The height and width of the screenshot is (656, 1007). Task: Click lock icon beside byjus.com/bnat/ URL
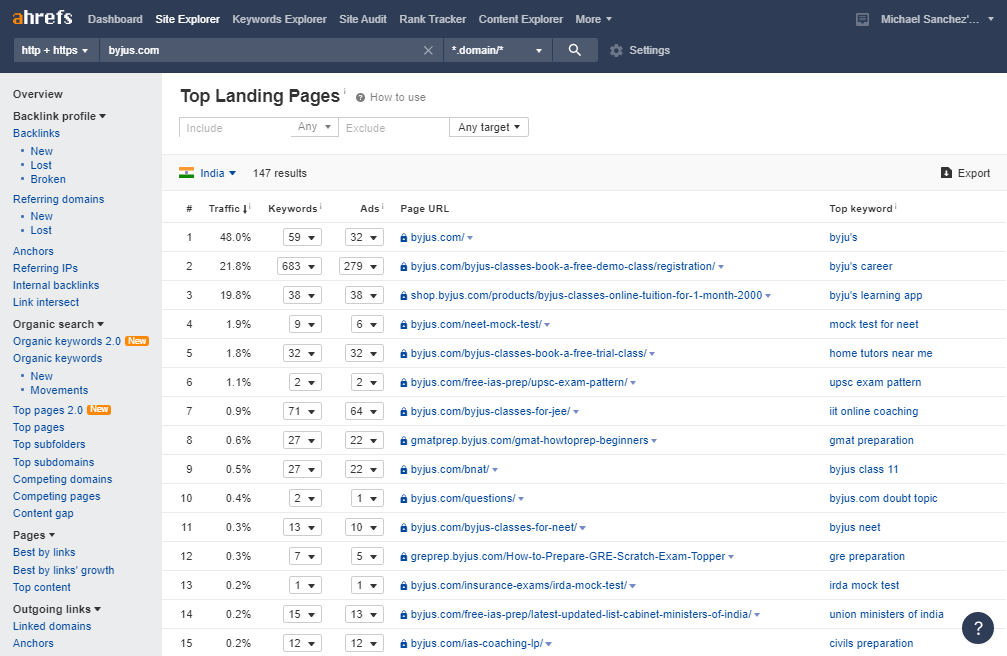pos(403,470)
